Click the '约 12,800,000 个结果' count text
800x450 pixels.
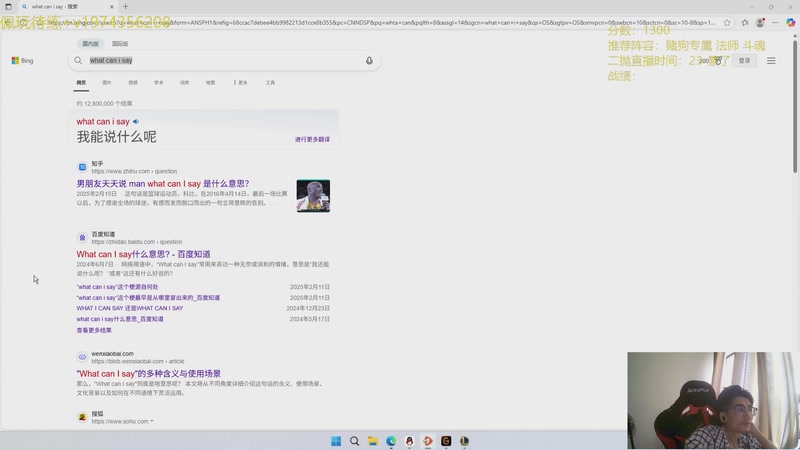(x=105, y=104)
